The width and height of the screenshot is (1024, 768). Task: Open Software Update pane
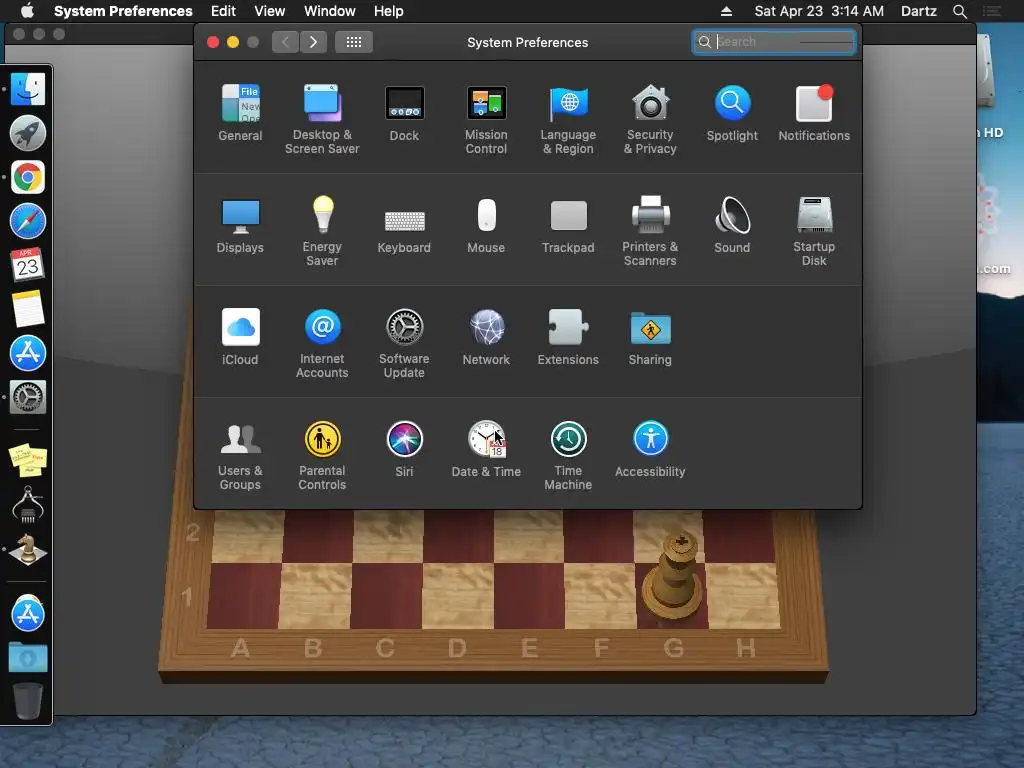click(404, 344)
